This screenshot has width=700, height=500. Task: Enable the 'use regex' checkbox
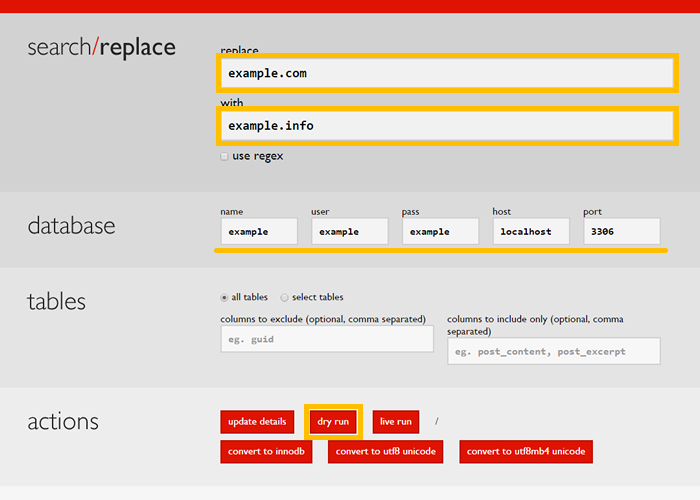pyautogui.click(x=224, y=156)
